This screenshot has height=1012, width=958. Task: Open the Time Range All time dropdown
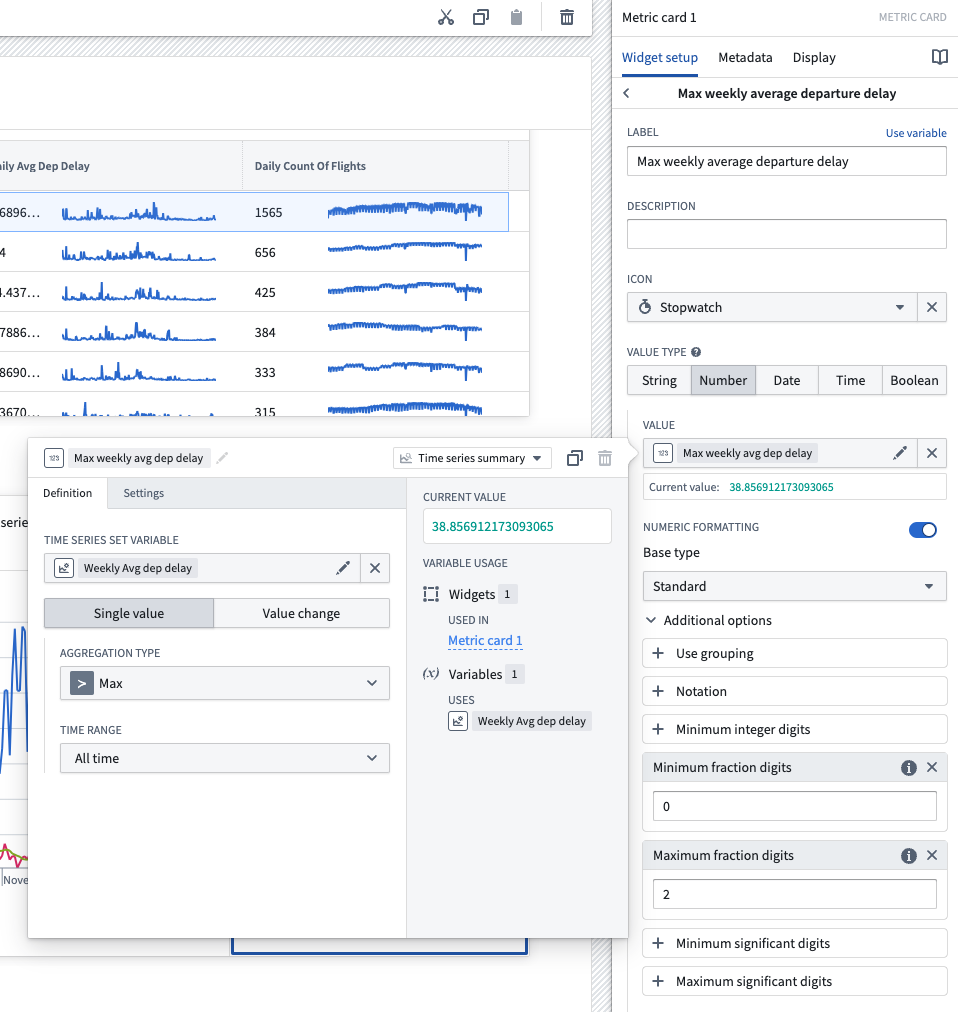tap(225, 758)
